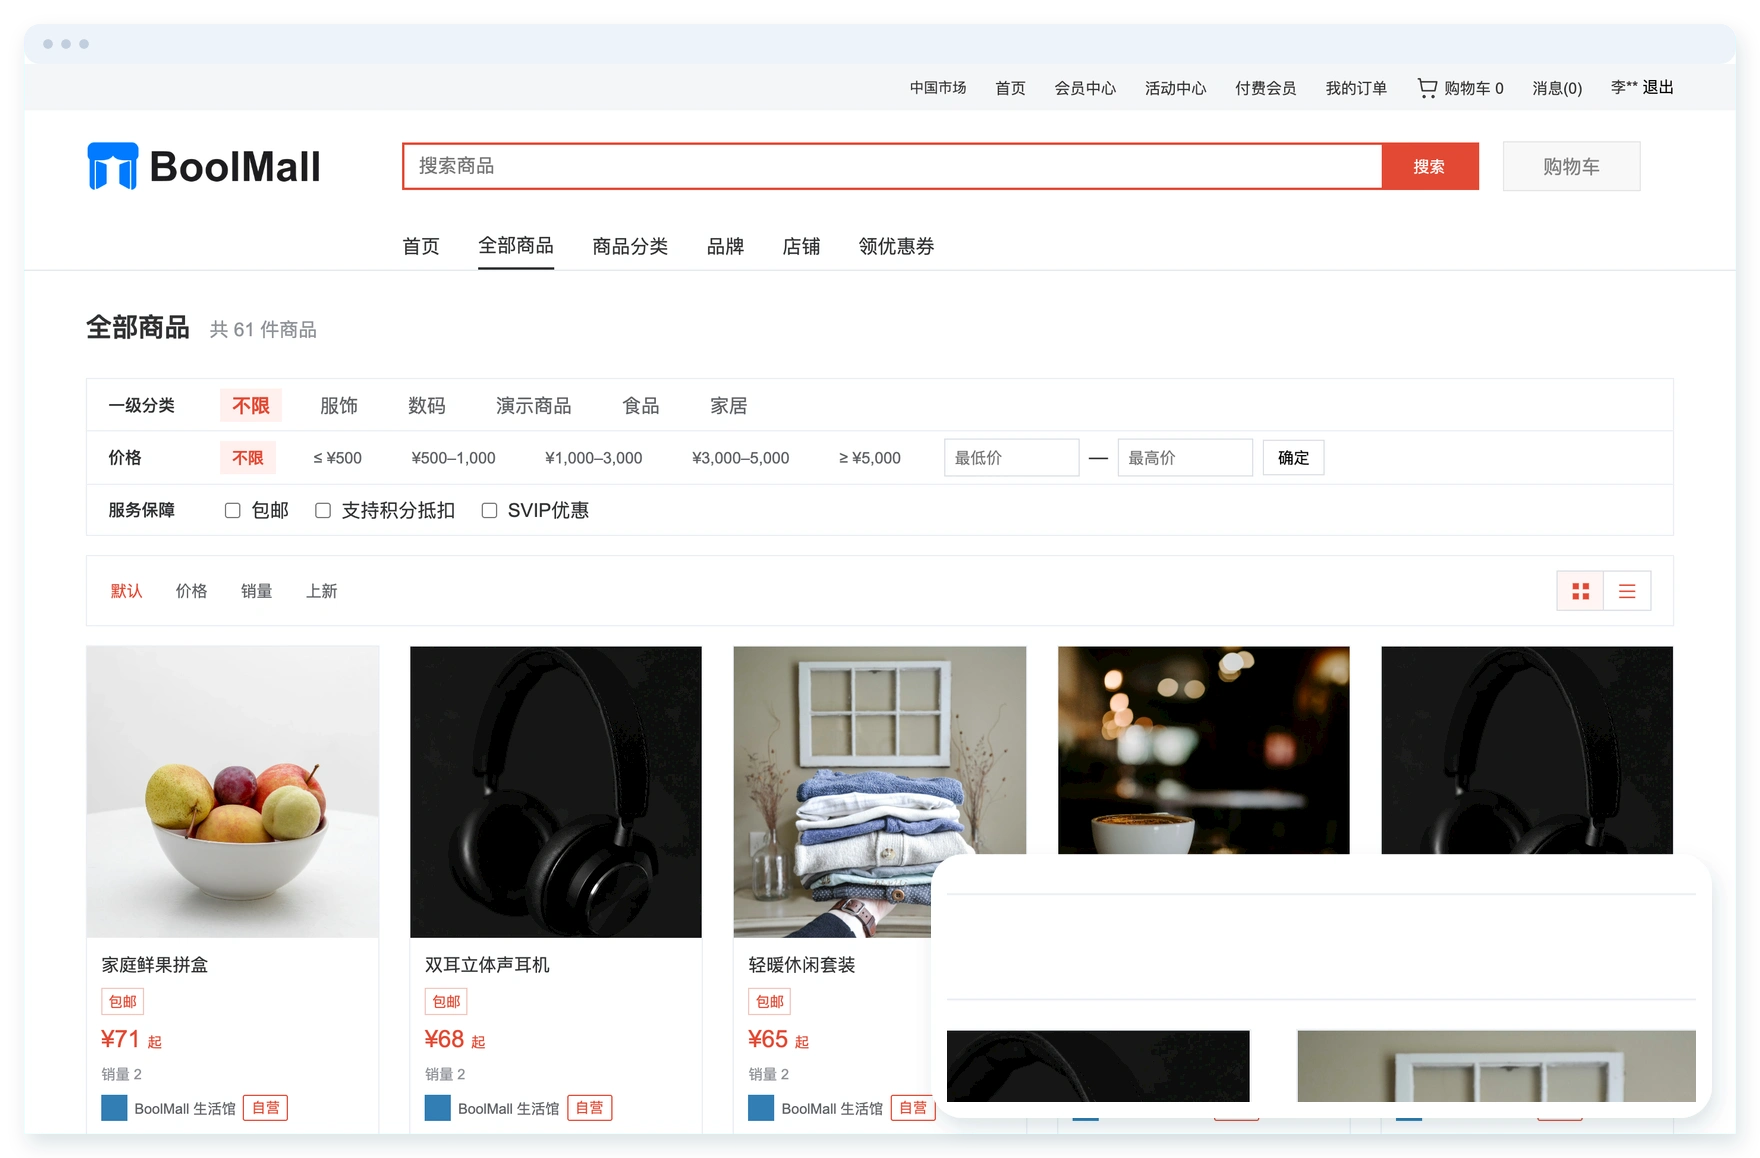Image resolution: width=1760 pixels, height=1158 pixels.
Task: Select price filter ≤ ¥500
Action: click(337, 458)
